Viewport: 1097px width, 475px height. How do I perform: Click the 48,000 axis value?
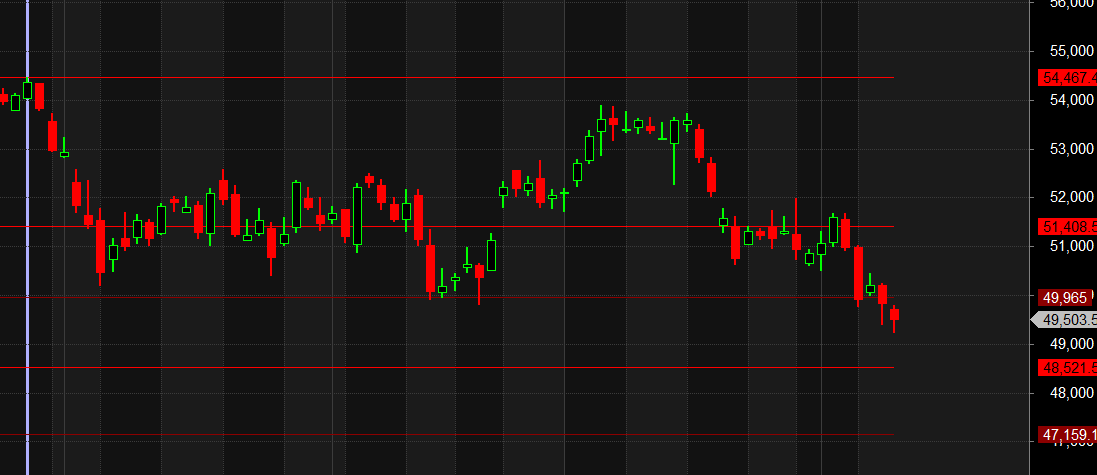(x=1070, y=392)
